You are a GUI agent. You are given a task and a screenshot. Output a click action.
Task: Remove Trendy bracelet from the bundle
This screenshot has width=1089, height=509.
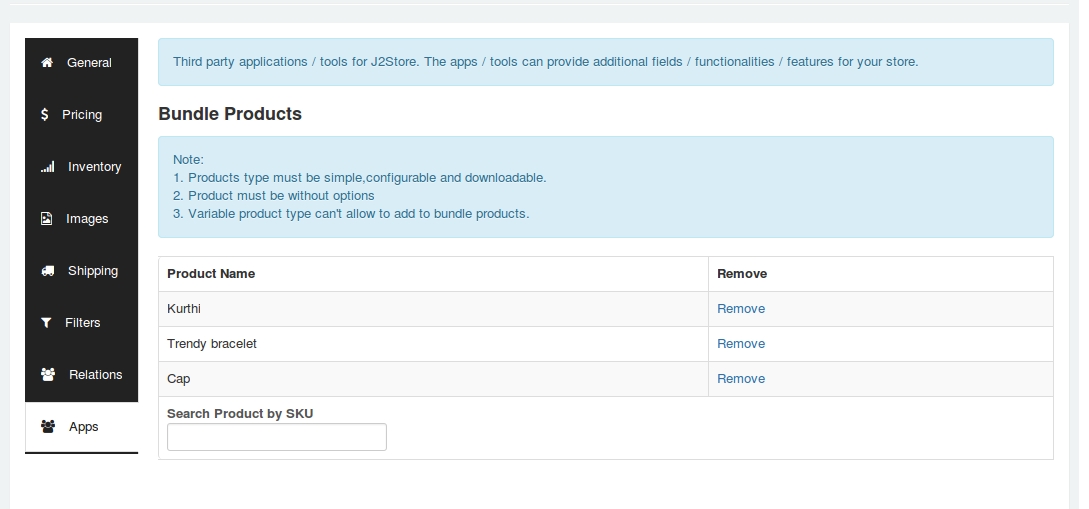pos(740,344)
